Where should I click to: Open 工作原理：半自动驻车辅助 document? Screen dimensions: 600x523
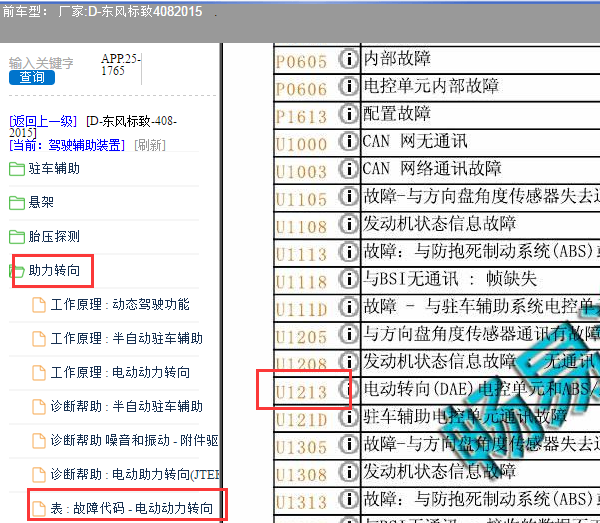(x=127, y=339)
